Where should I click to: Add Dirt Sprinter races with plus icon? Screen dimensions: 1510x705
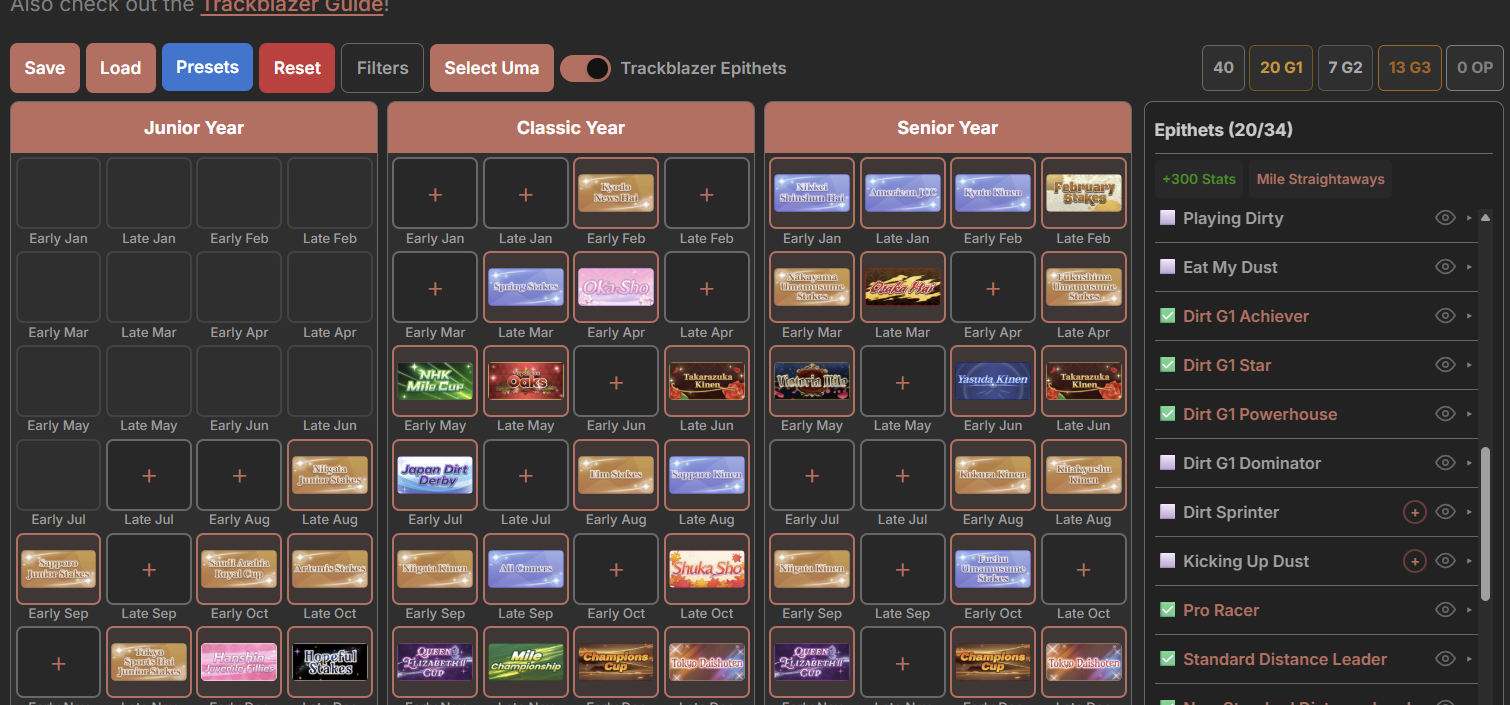[x=1414, y=512]
